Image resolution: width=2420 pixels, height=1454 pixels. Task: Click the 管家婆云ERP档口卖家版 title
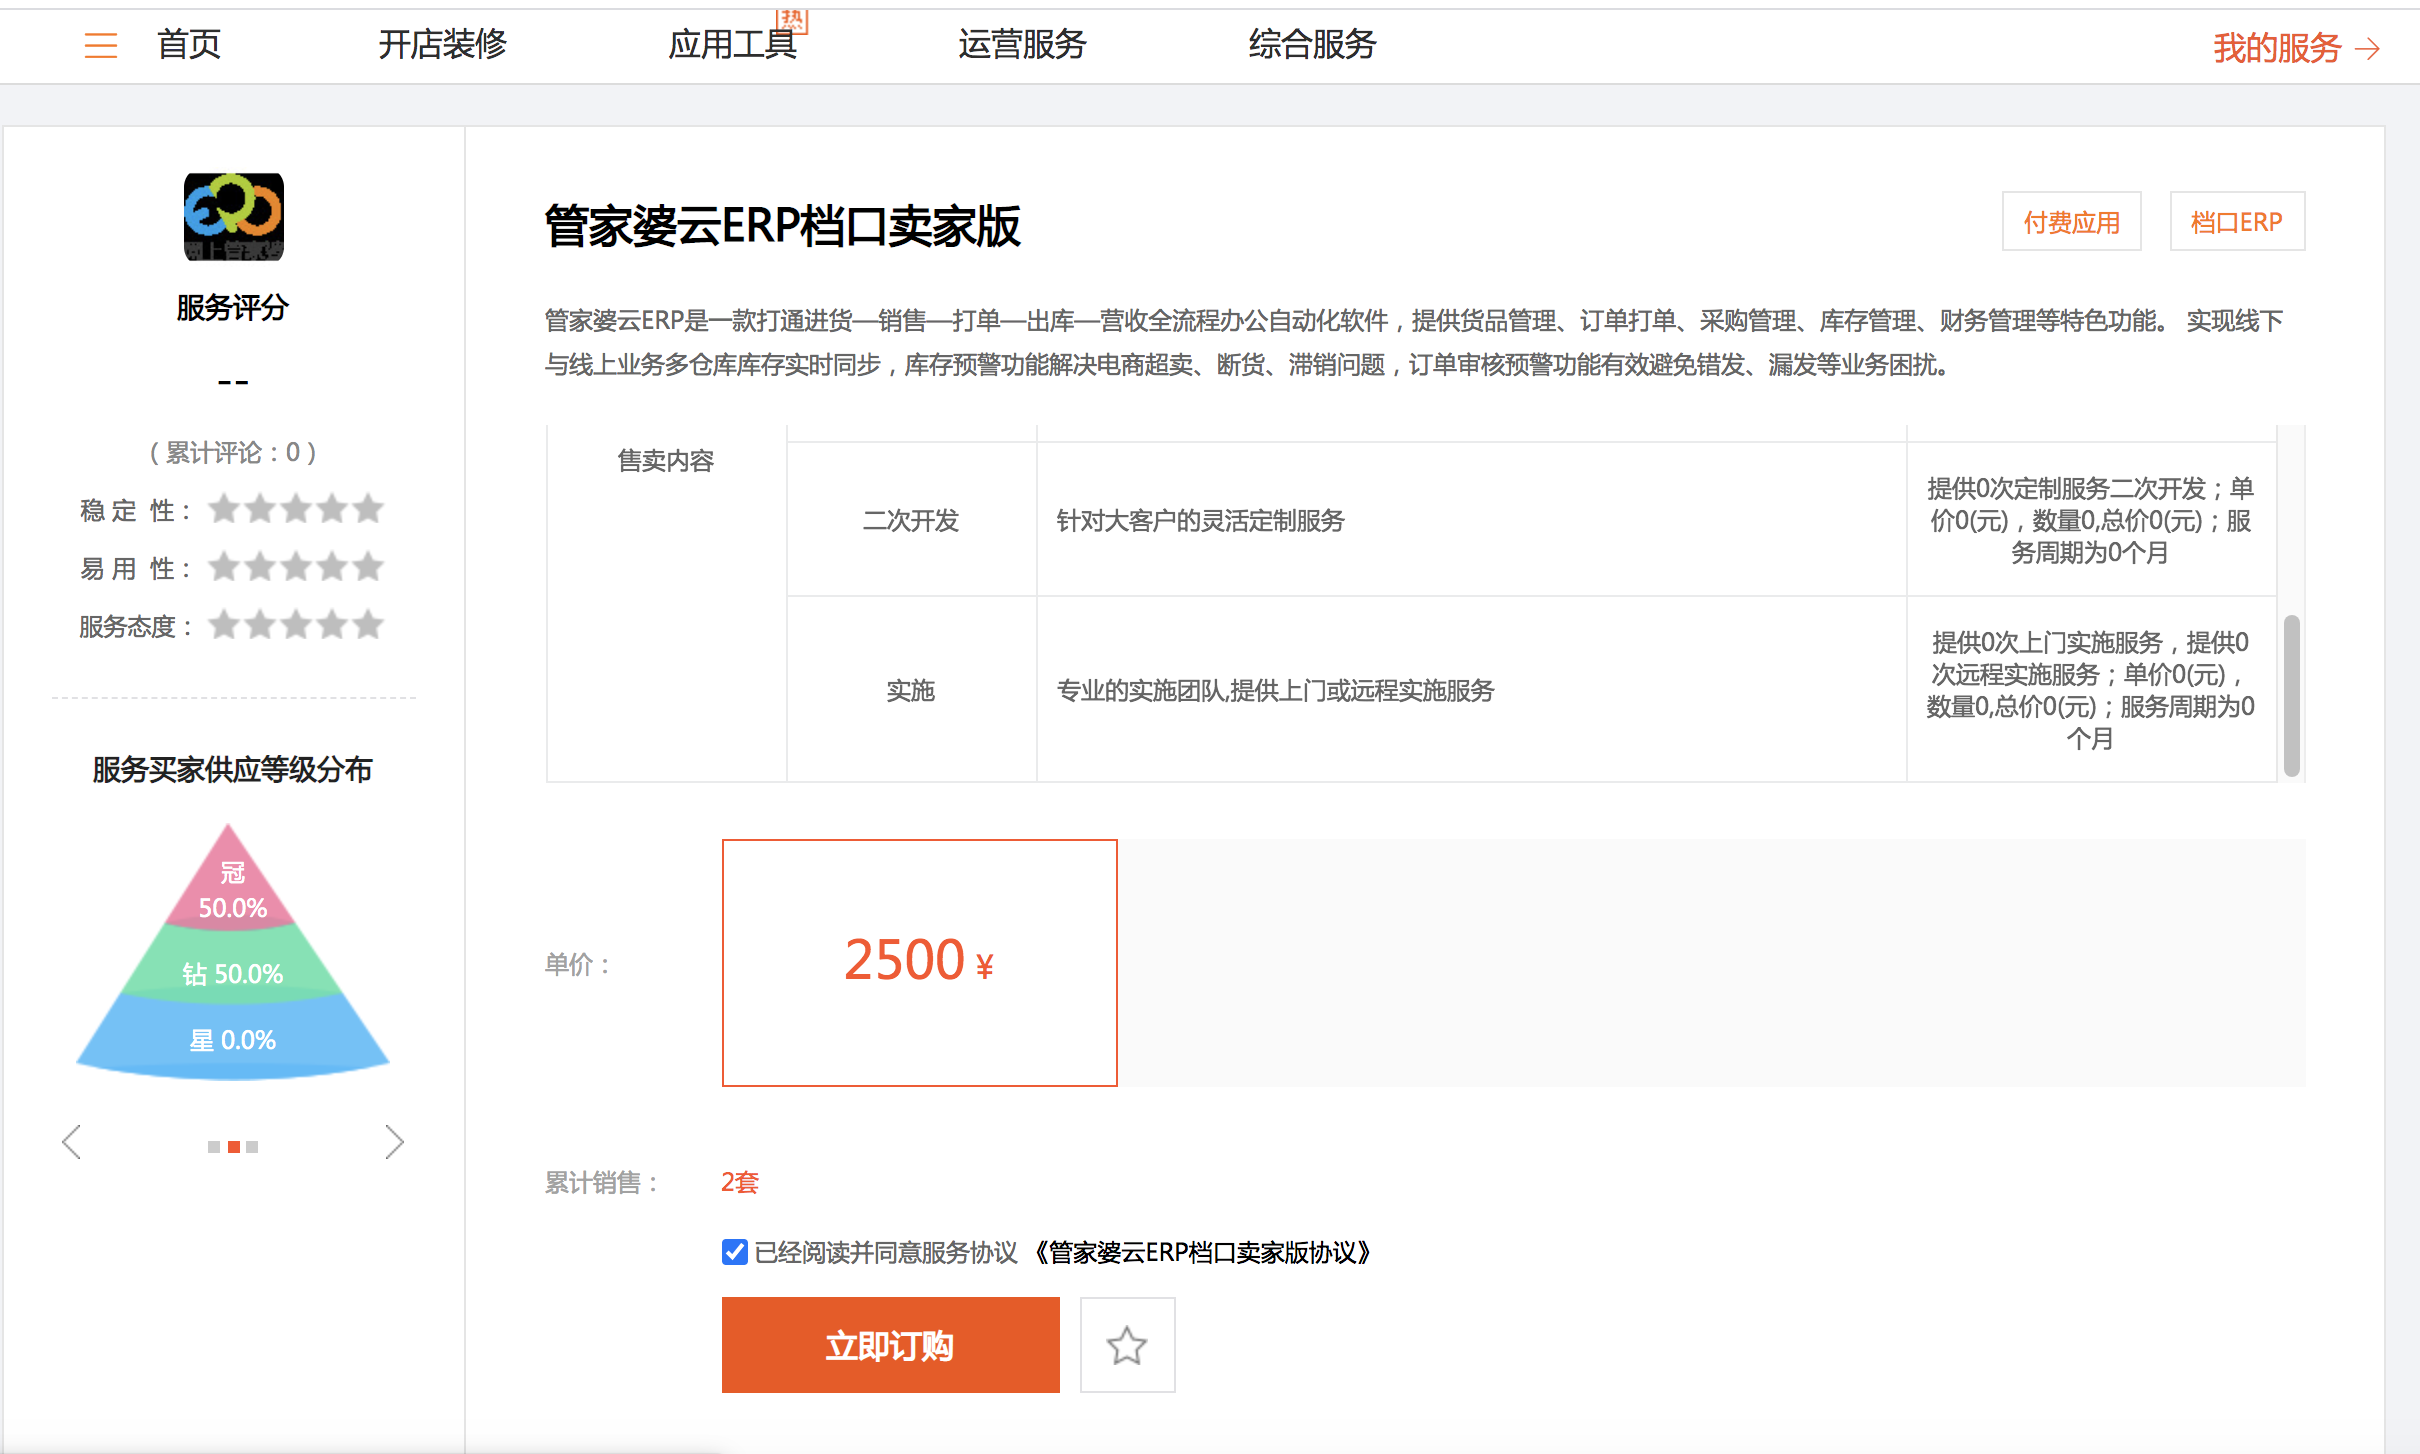782,226
